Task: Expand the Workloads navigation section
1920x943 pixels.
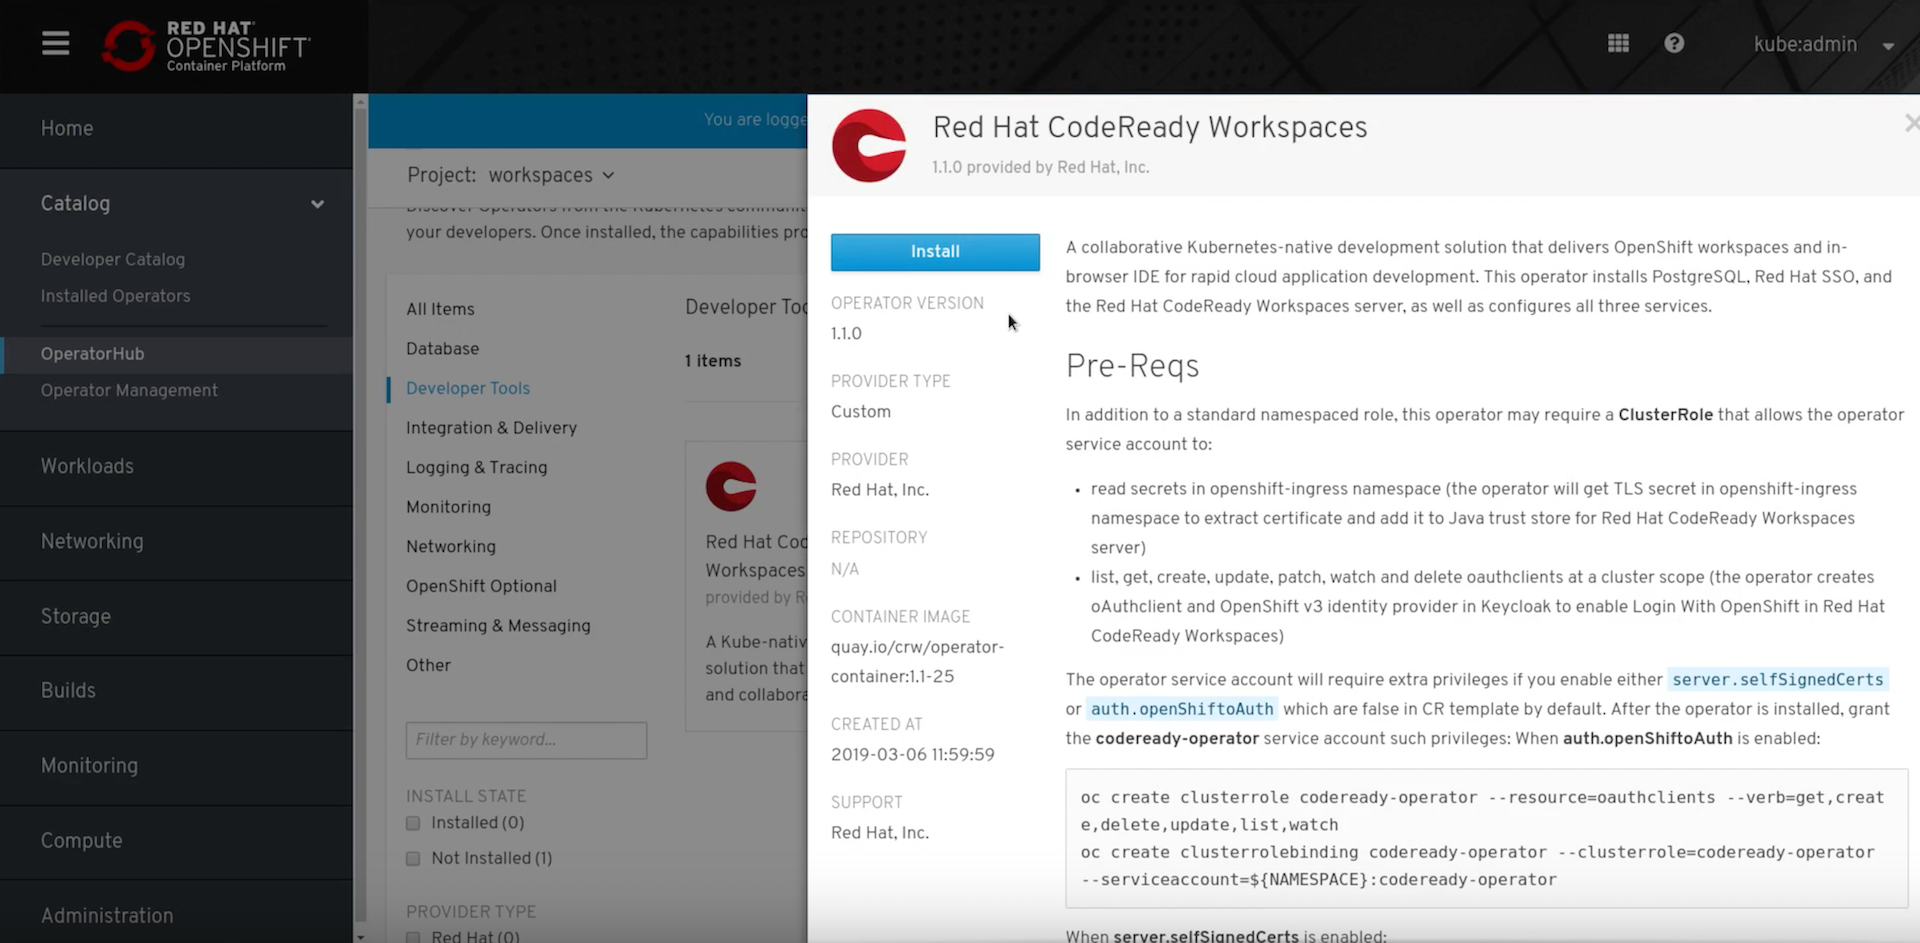Action: point(176,466)
